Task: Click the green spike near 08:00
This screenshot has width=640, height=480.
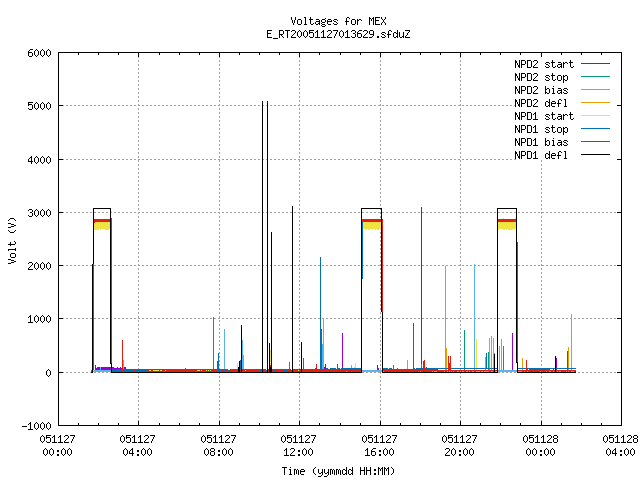Action: tap(213, 344)
